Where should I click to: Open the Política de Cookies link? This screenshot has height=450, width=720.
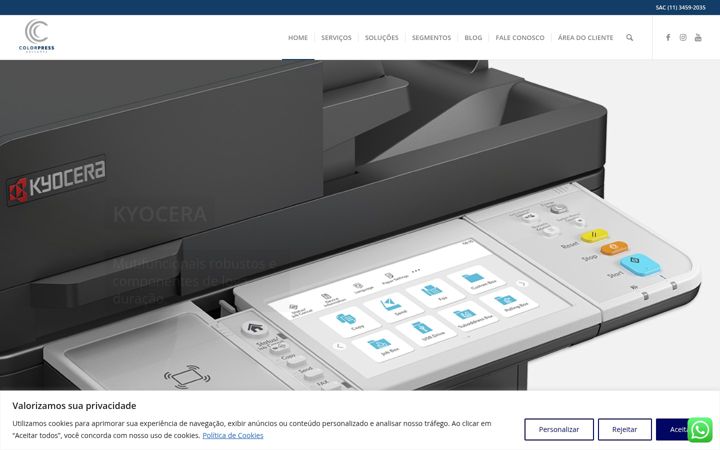(x=233, y=435)
